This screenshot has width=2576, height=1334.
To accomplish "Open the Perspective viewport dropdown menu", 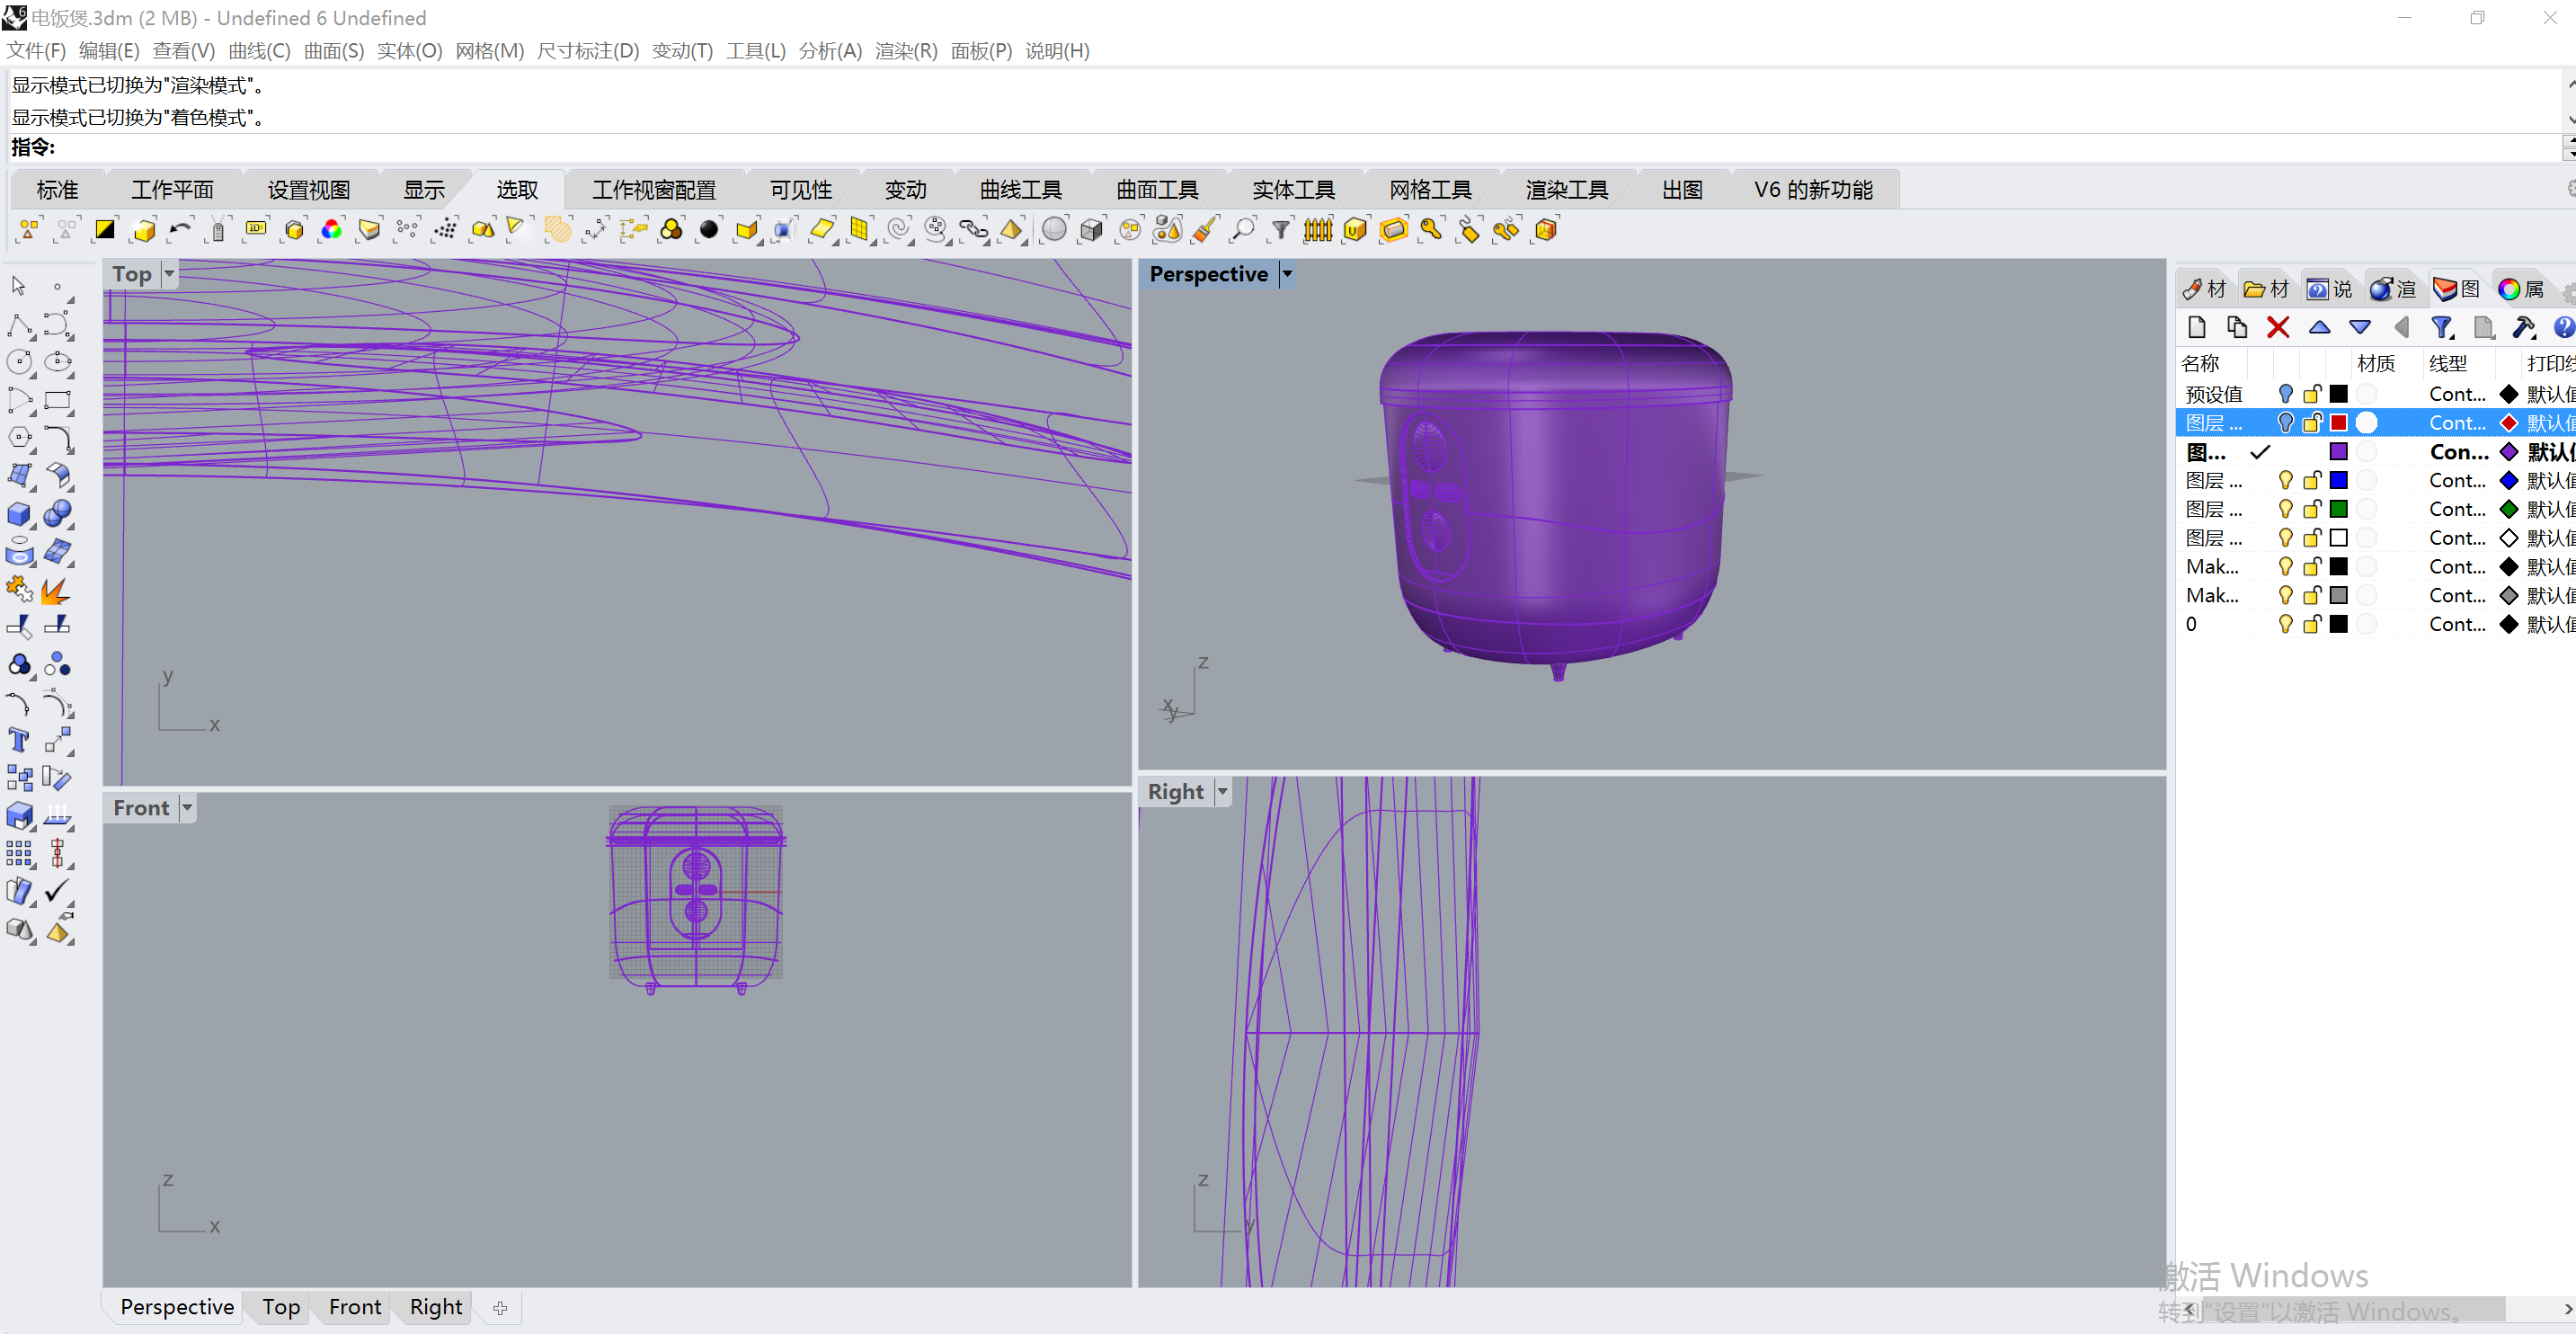I will point(1287,274).
